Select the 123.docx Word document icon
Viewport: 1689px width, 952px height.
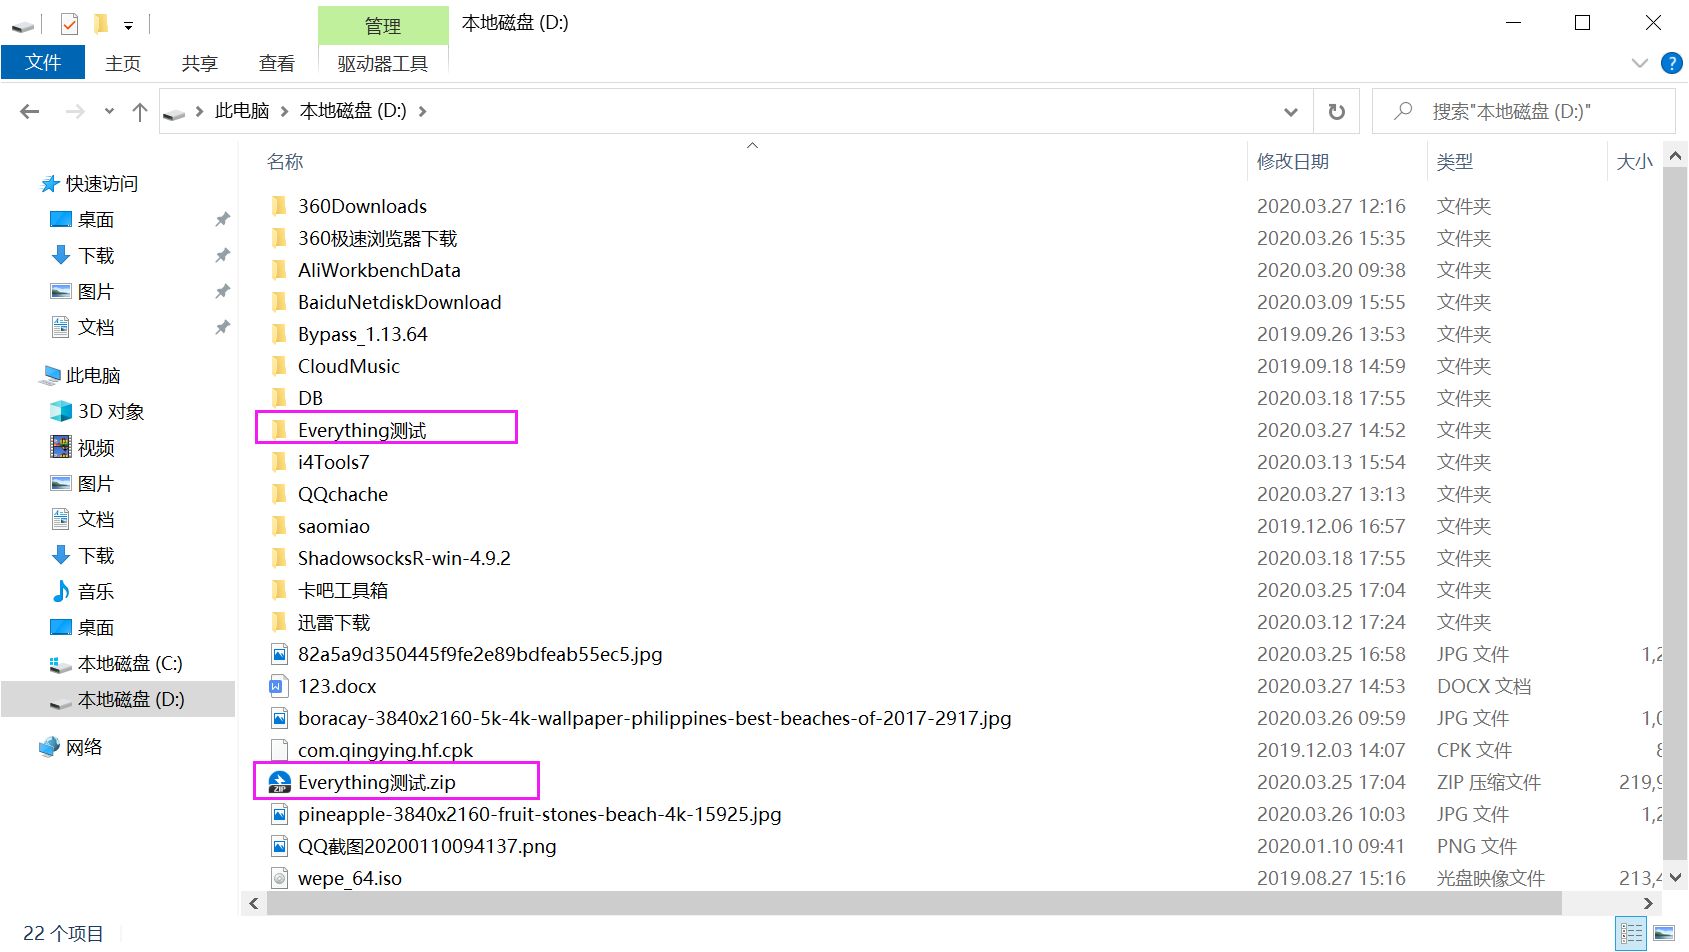pos(279,686)
